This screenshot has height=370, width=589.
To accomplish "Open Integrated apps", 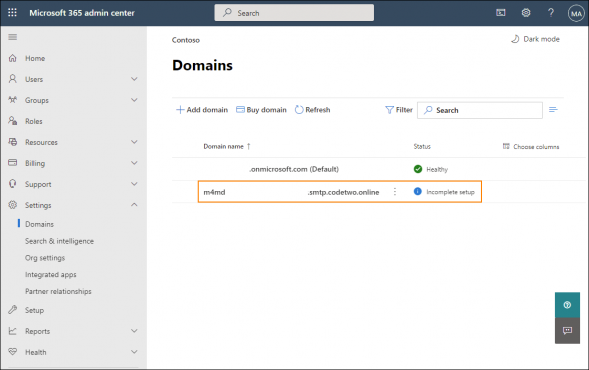I will click(51, 275).
